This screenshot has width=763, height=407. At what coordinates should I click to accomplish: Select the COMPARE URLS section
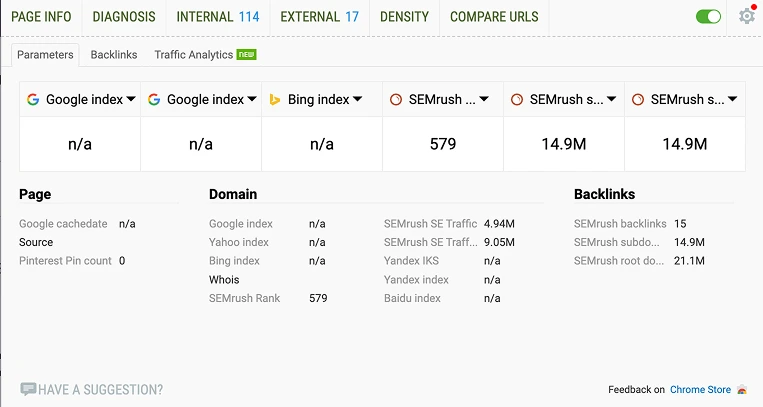[494, 17]
